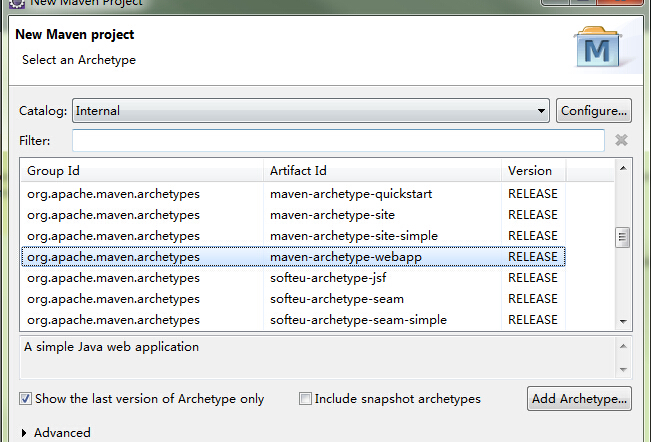This screenshot has height=442, width=651.
Task: Clear the filter with the X icon
Action: pos(621,140)
